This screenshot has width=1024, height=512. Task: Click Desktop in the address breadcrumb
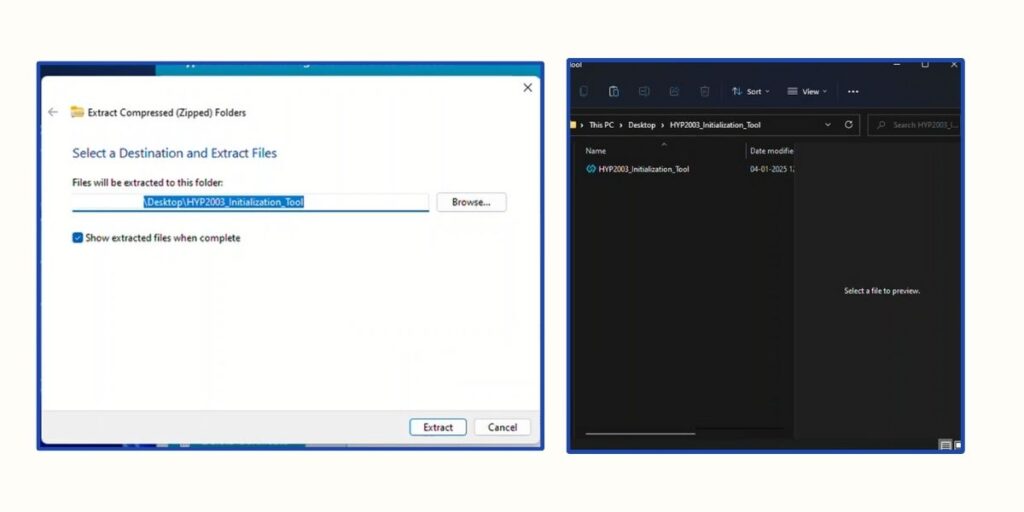tap(641, 125)
